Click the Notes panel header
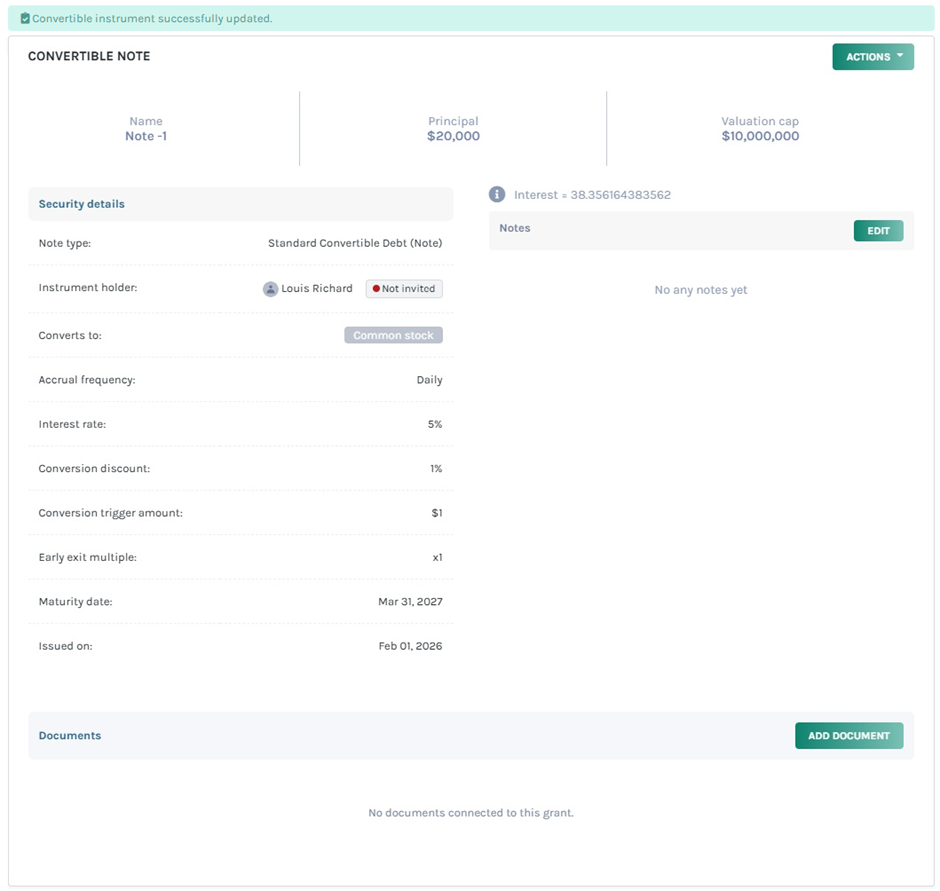940x891 pixels. coord(515,229)
